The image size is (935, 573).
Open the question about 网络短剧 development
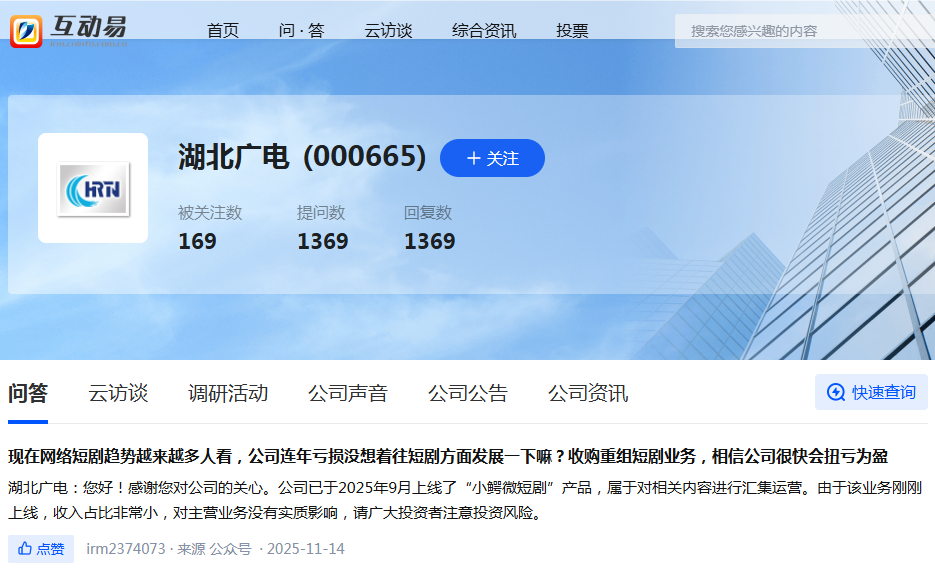pyautogui.click(x=448, y=457)
